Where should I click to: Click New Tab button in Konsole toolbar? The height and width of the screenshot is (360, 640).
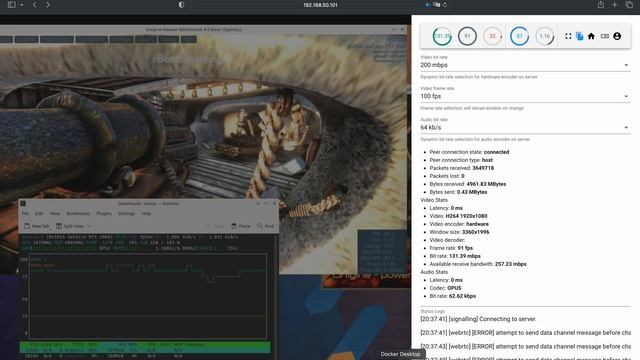[37, 226]
